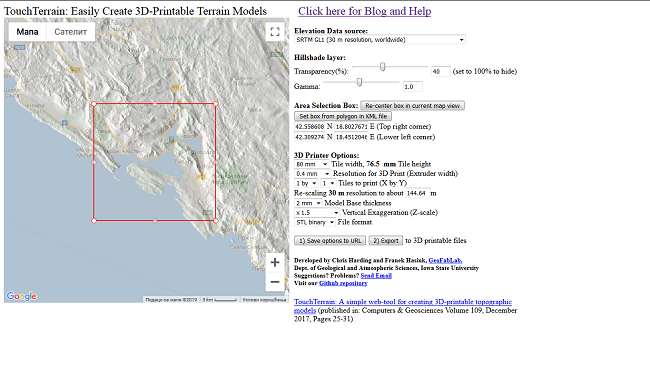The height and width of the screenshot is (365, 650).
Task: Click the Google logo on map
Action: tap(22, 296)
